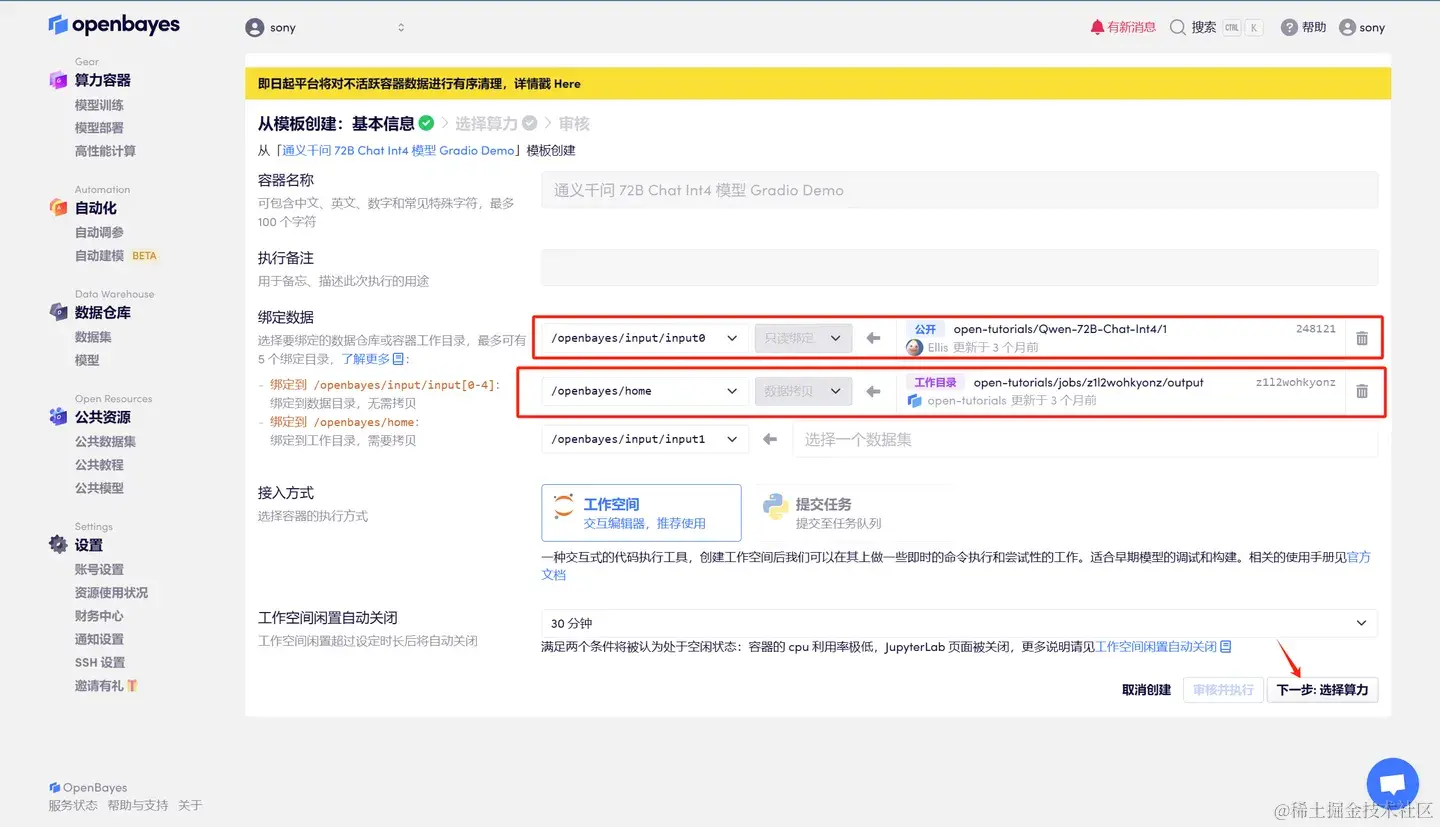
Task: Click the 自动化 section icon in sidebar
Action: click(x=58, y=208)
